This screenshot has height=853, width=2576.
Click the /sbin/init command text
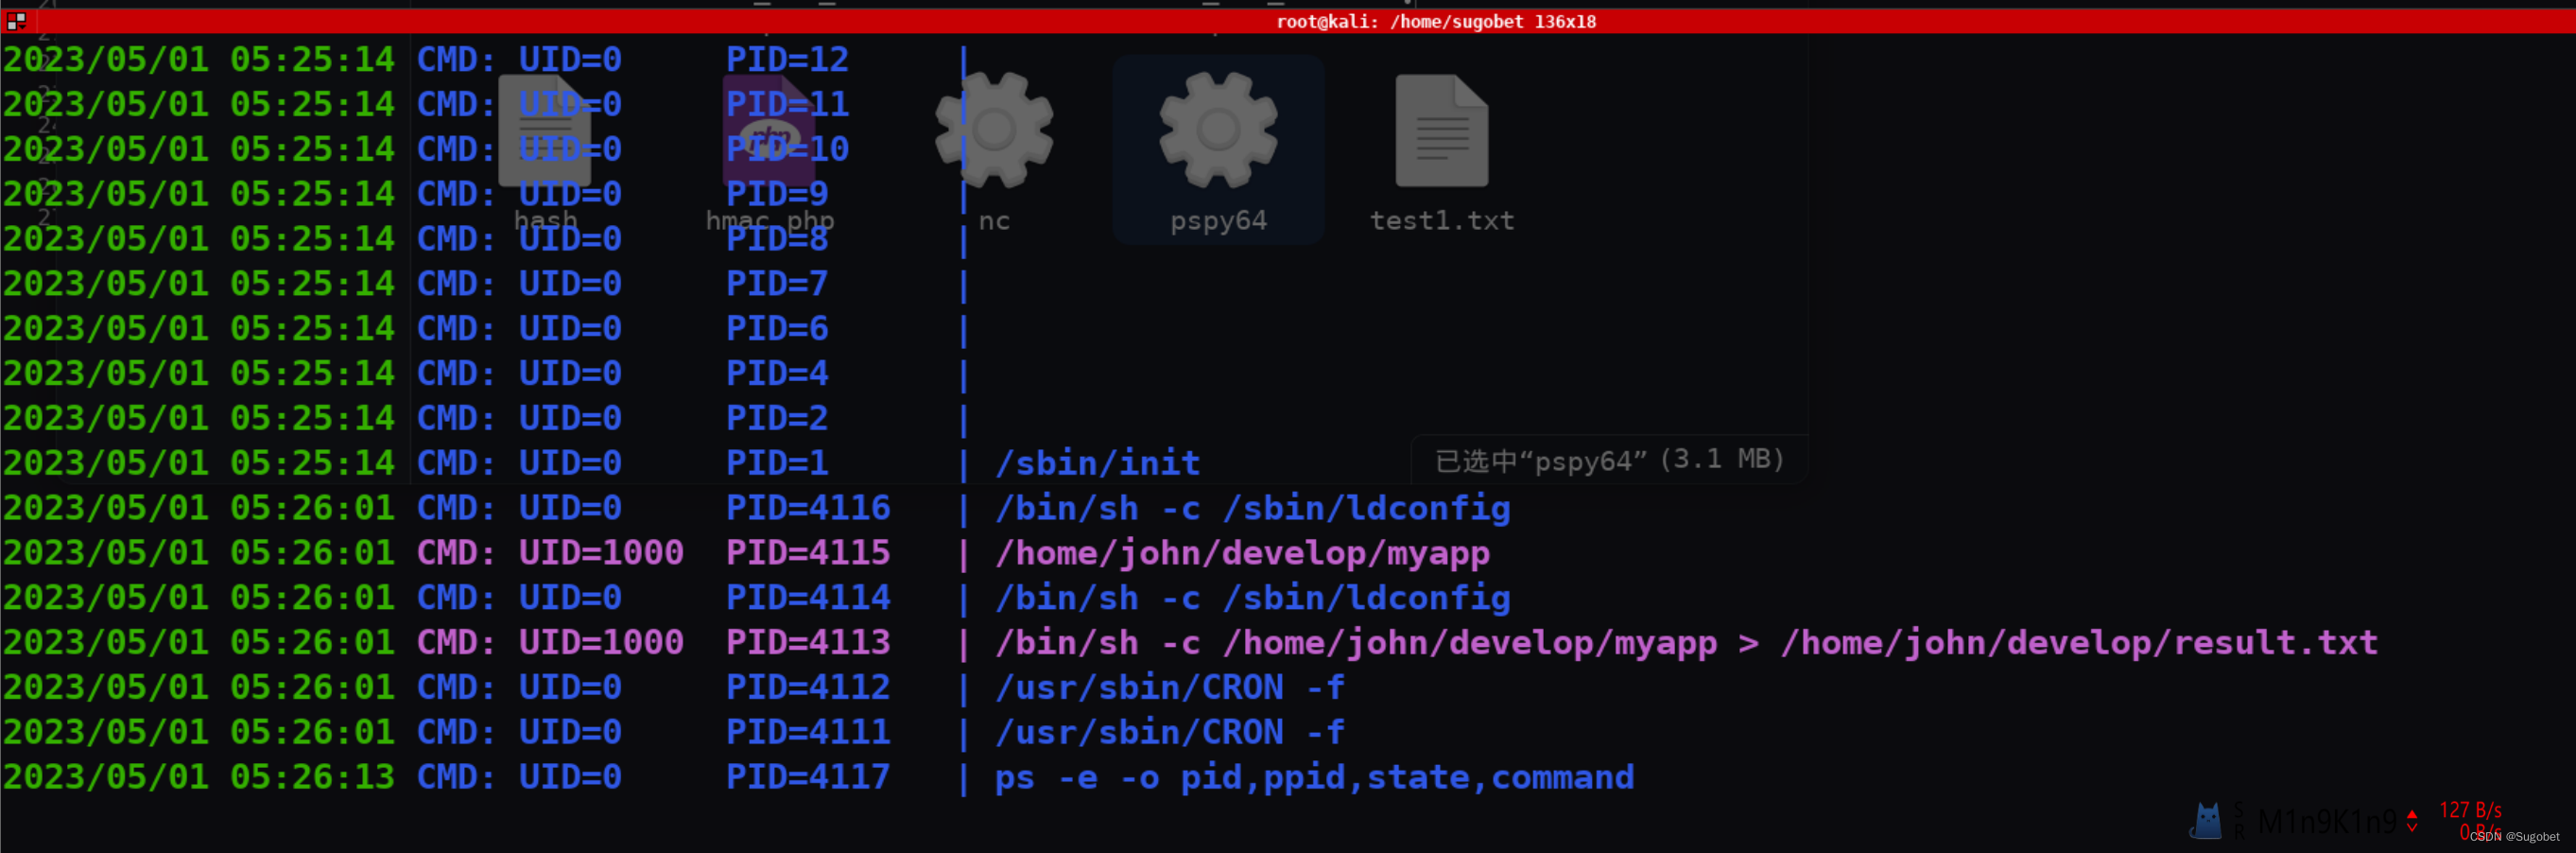pos(1097,463)
